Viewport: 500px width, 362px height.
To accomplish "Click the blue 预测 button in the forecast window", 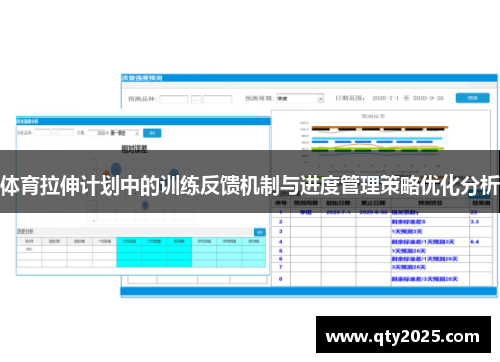I will [472, 98].
